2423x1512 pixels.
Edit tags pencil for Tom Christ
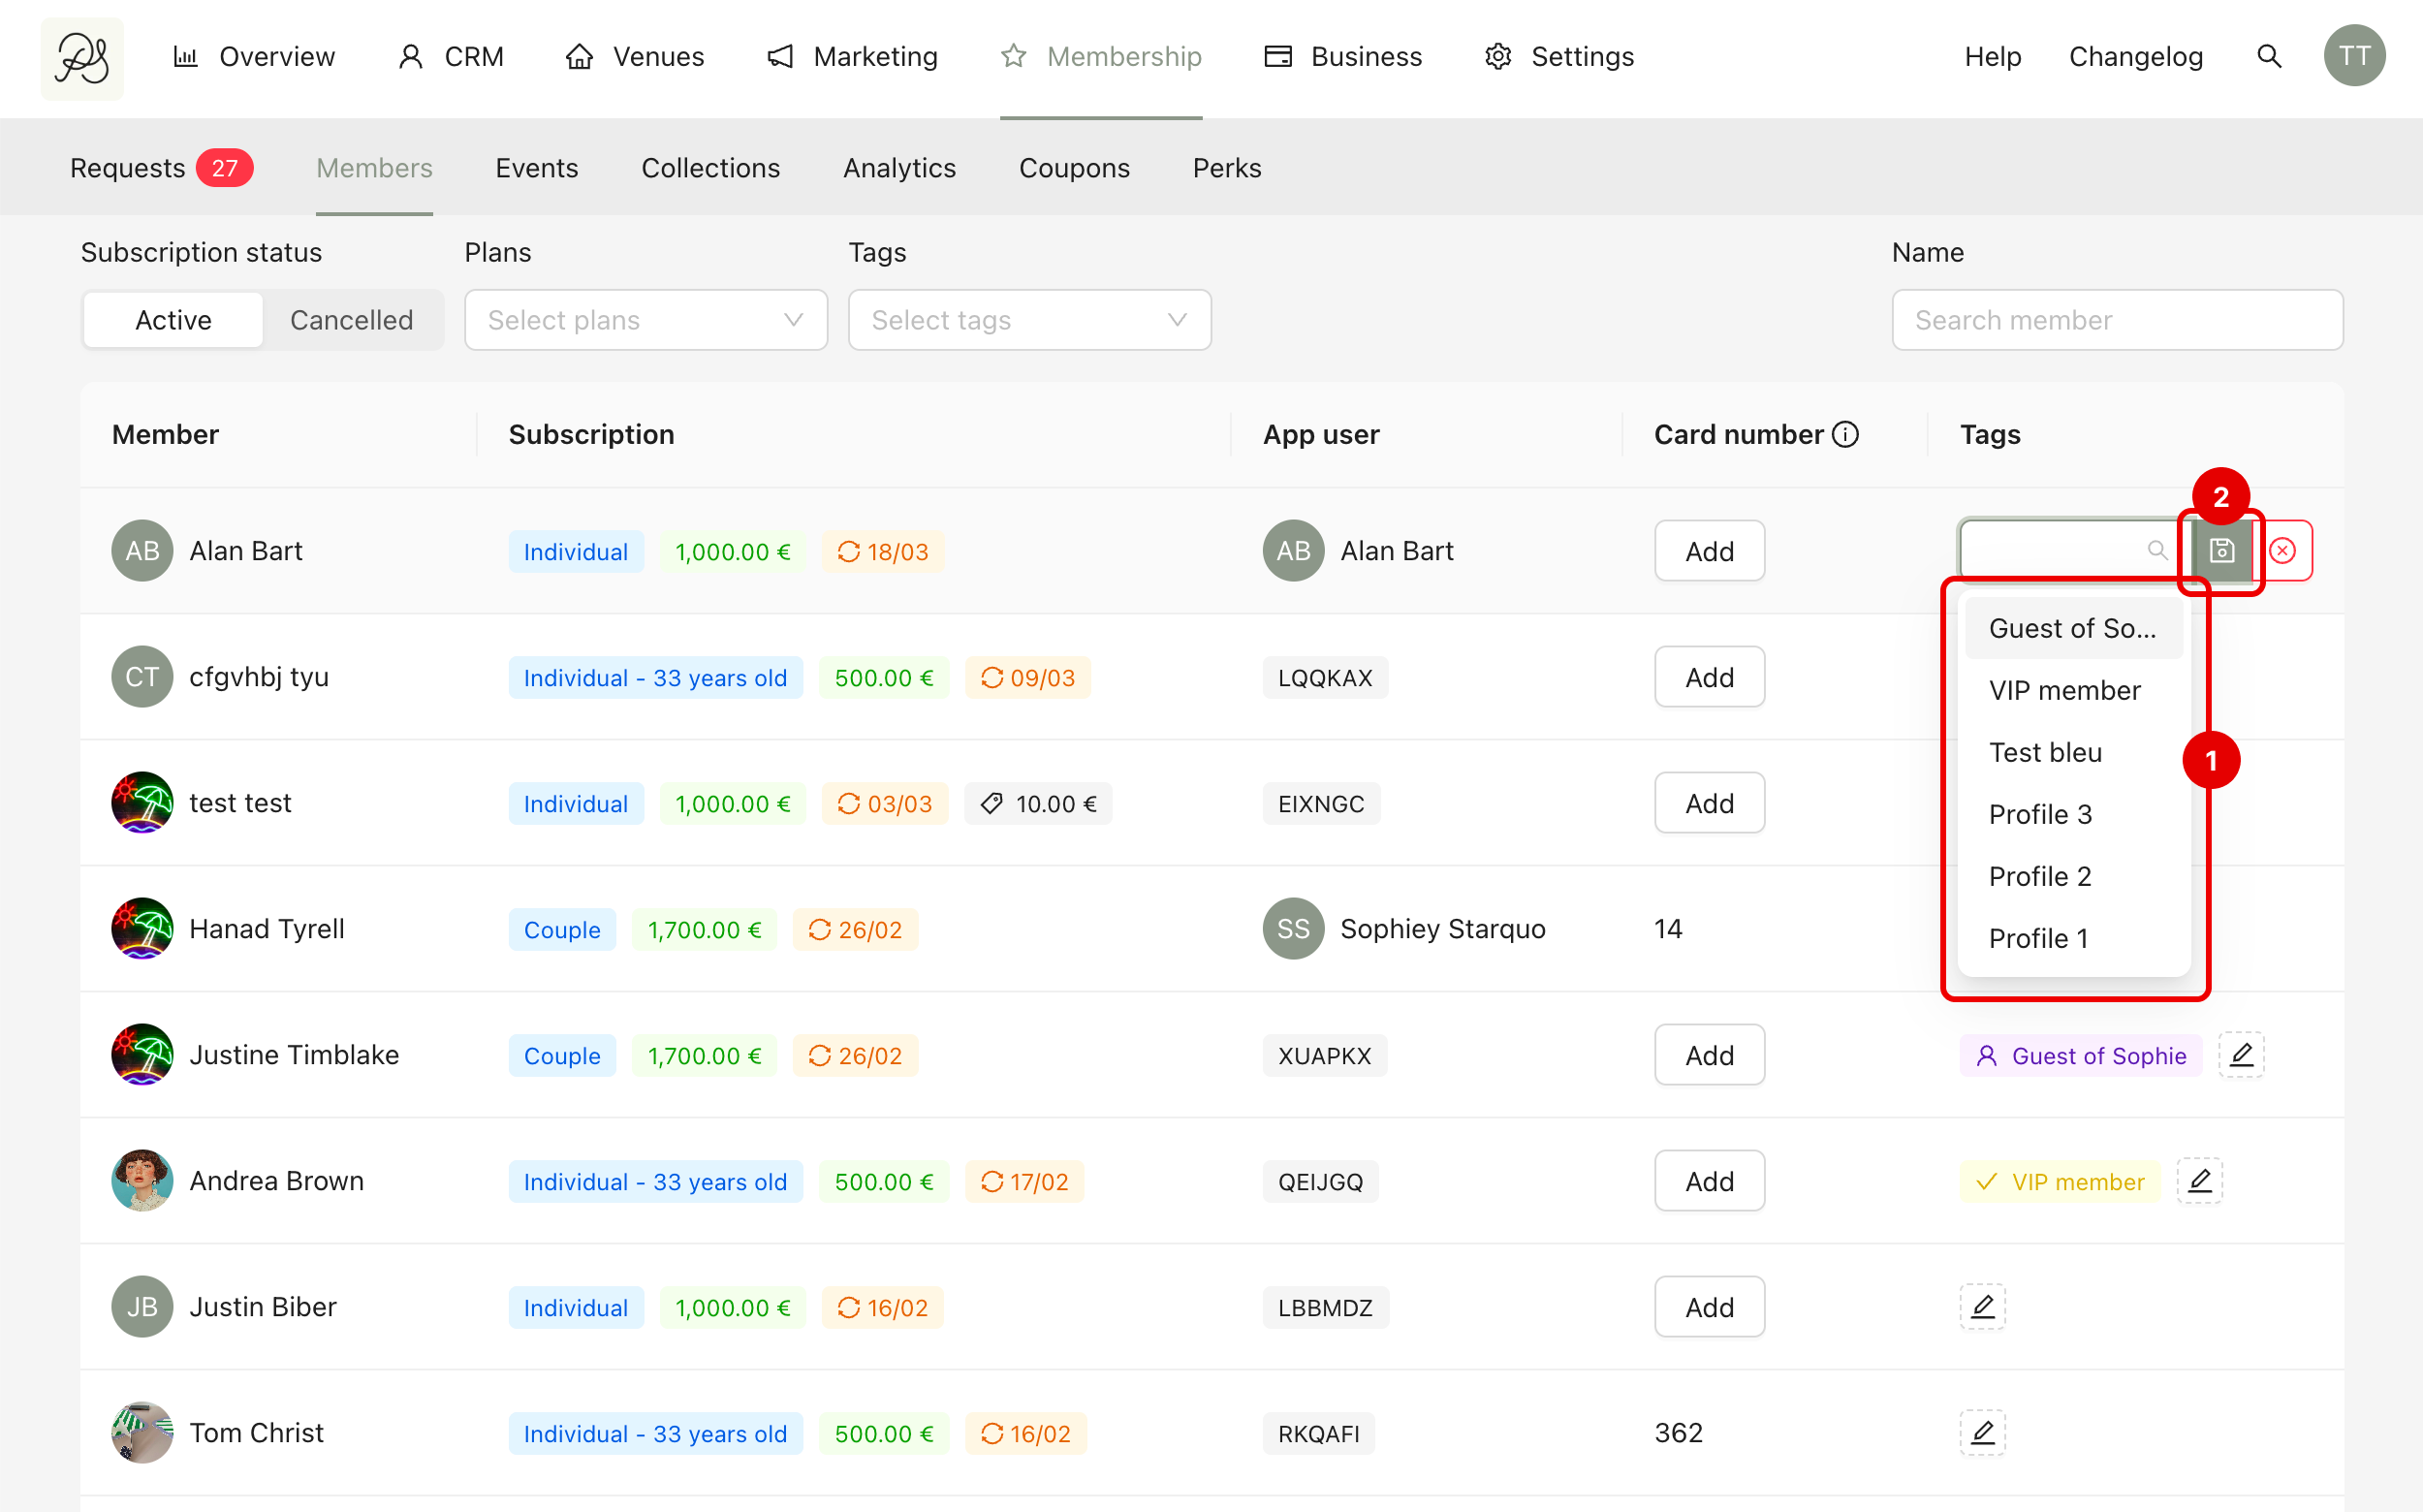pos(1982,1433)
